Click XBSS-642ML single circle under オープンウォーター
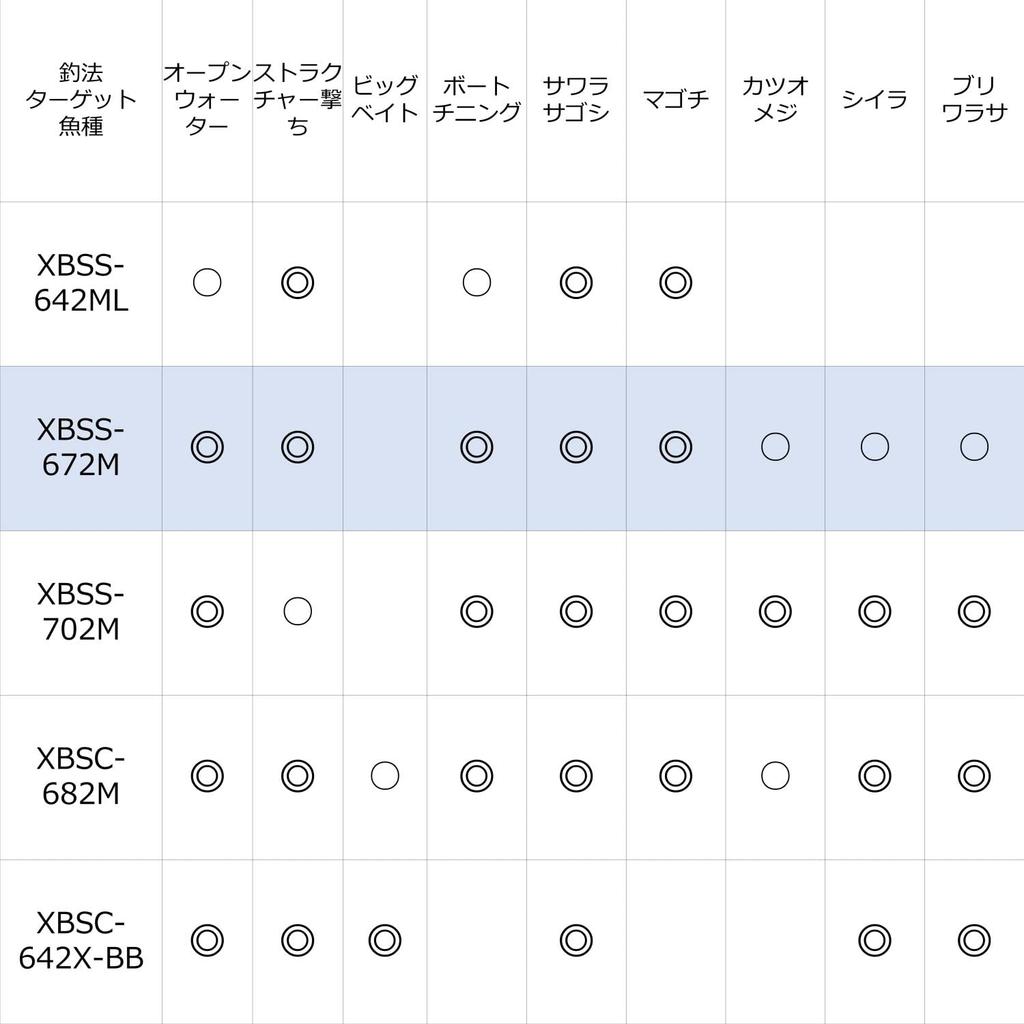Image resolution: width=1024 pixels, height=1024 pixels. click(207, 284)
